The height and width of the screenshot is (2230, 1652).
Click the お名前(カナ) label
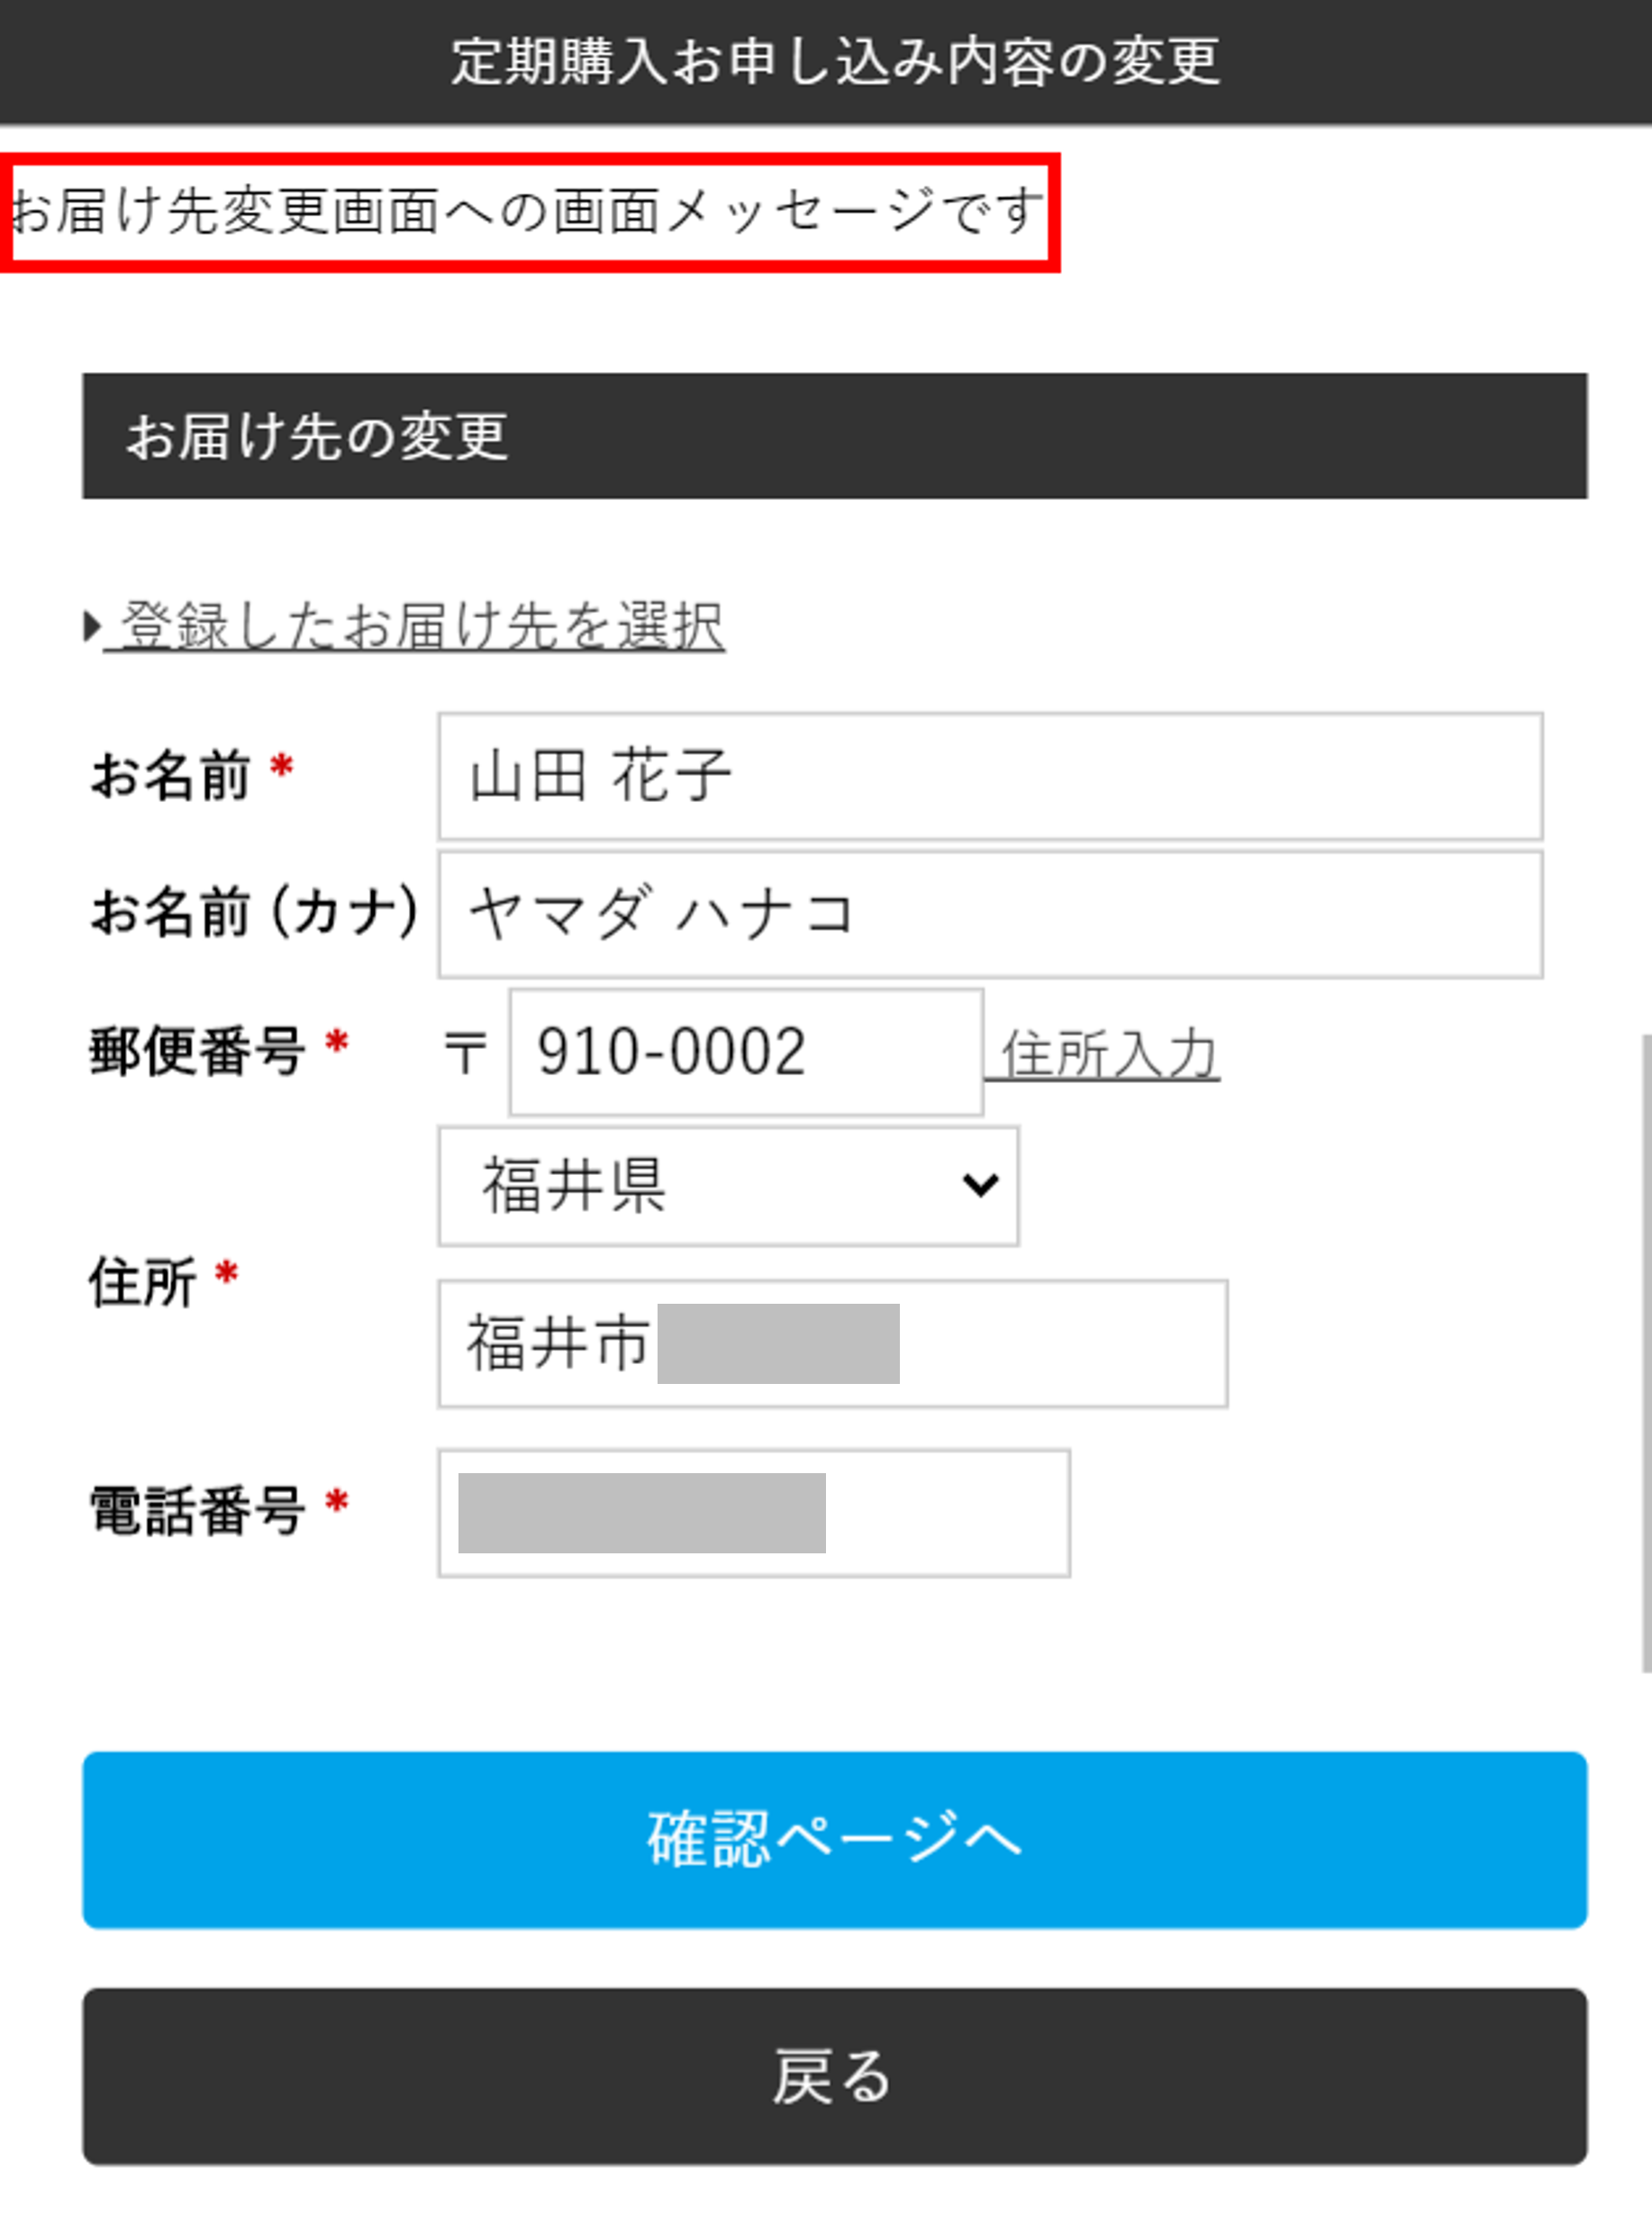[x=254, y=912]
